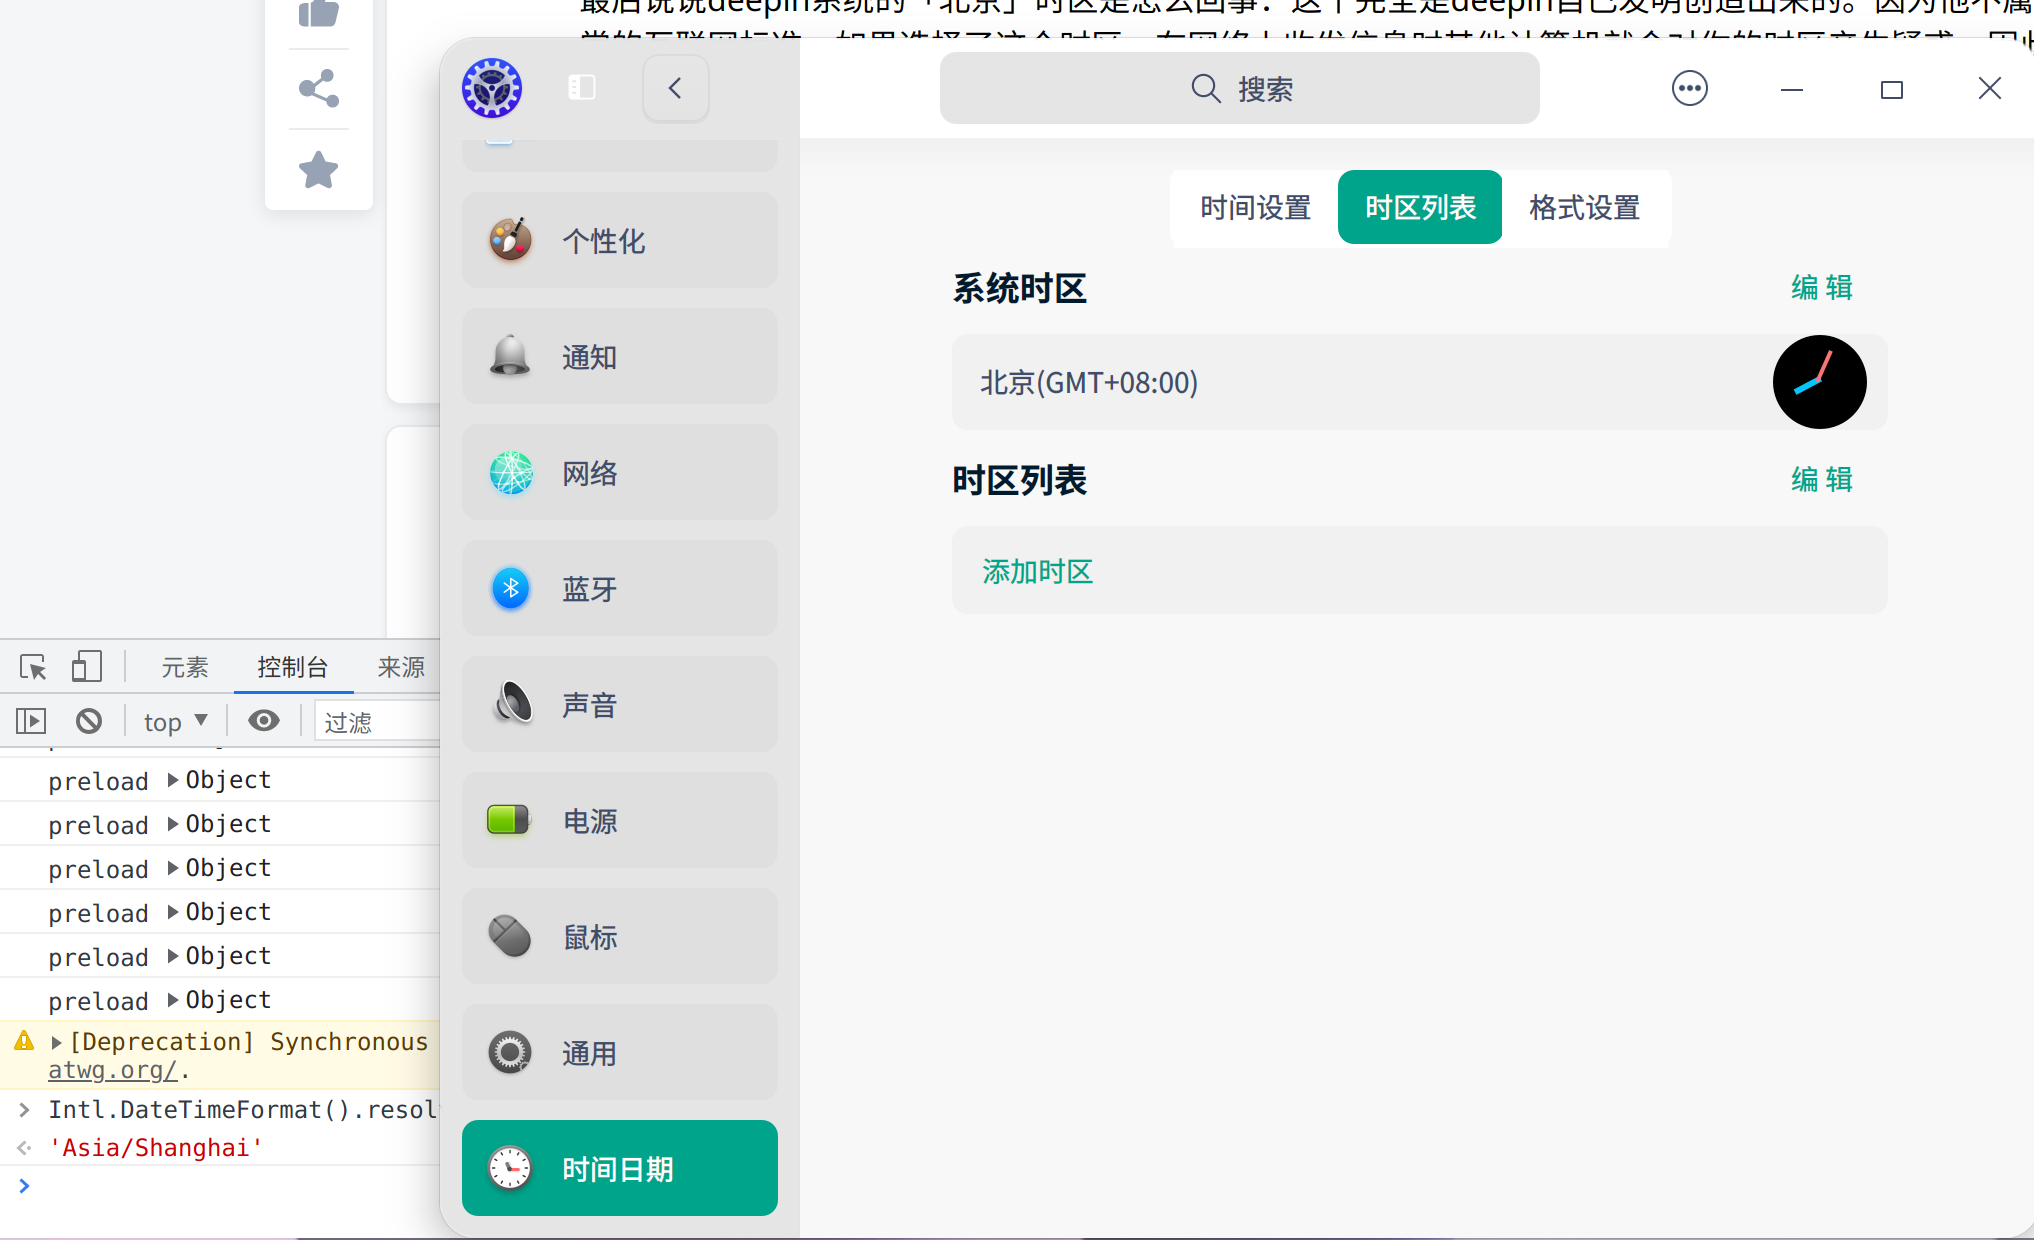Open the top context dropdown

[x=175, y=721]
